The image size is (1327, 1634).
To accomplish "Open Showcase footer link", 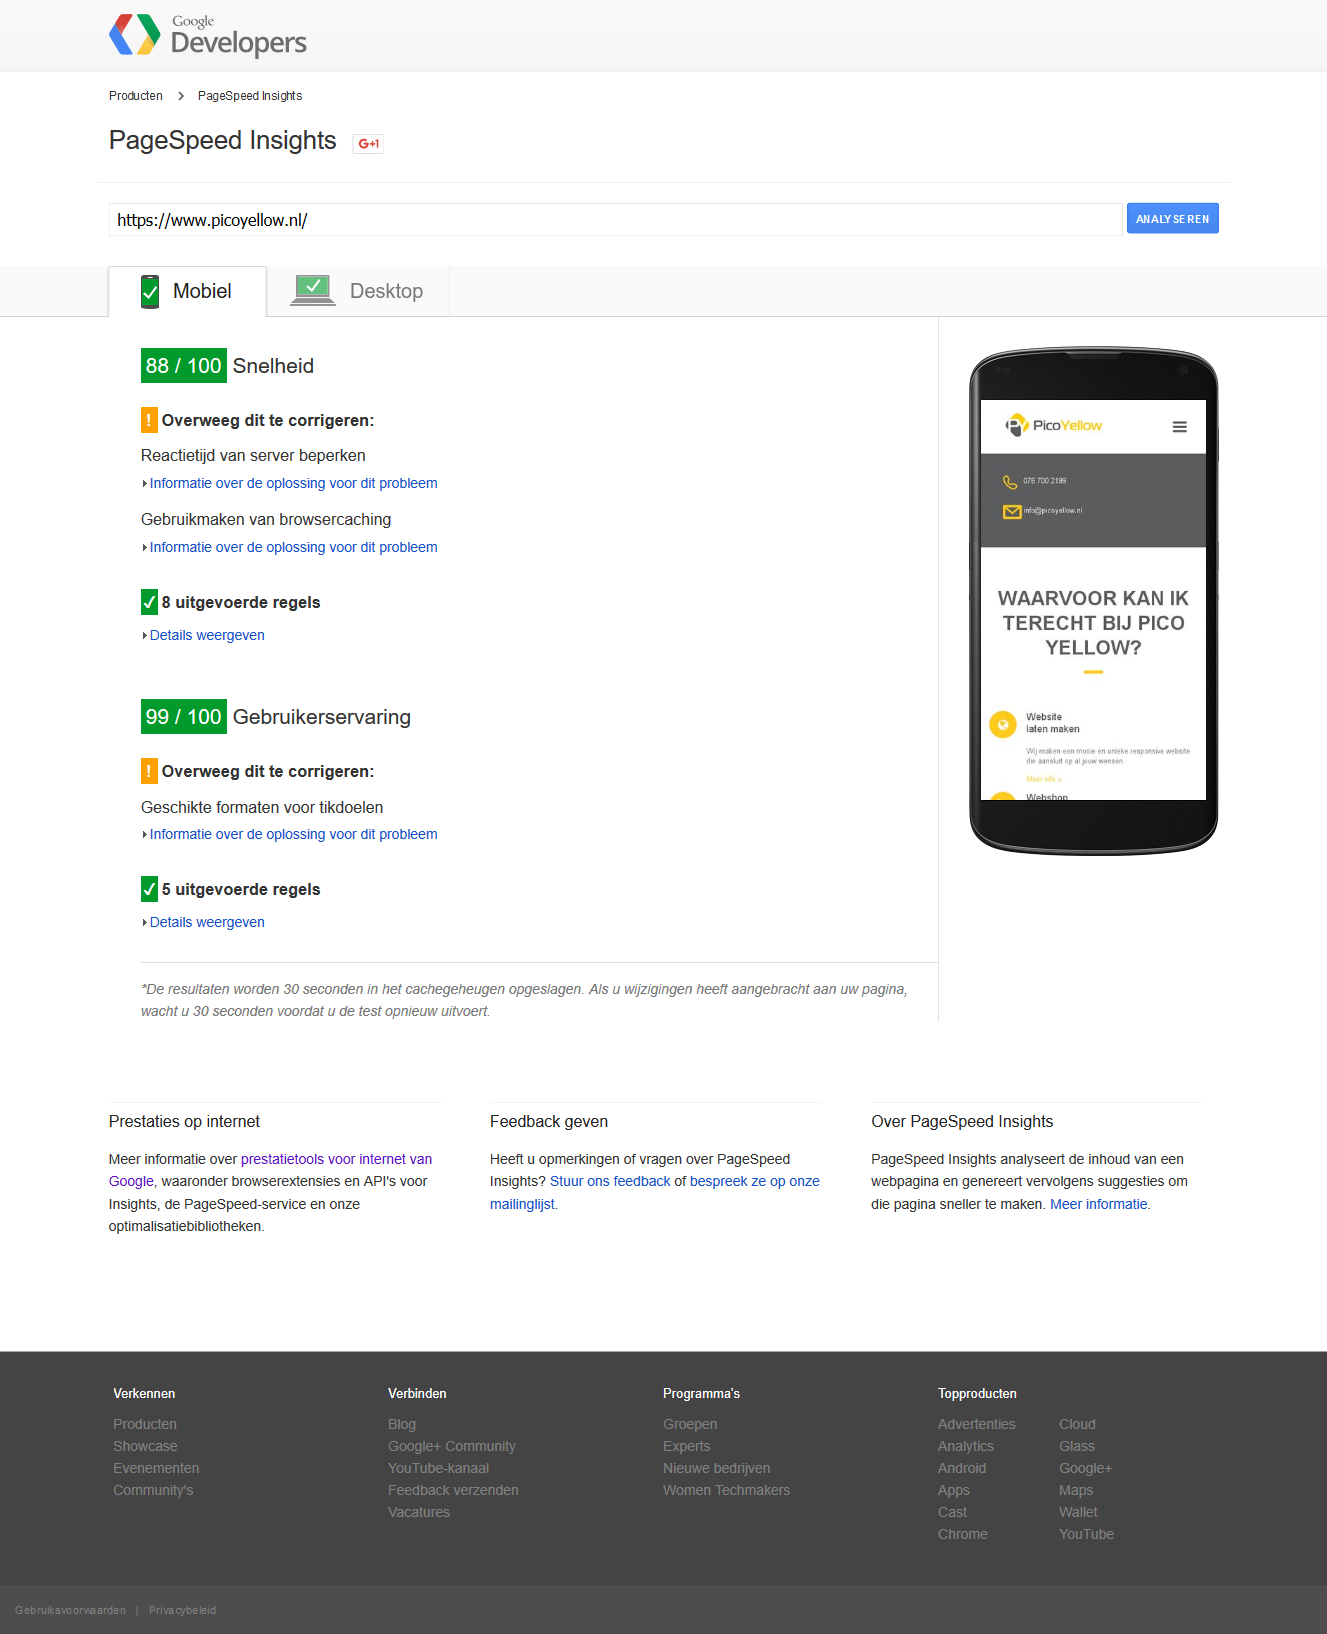I will coord(145,1446).
